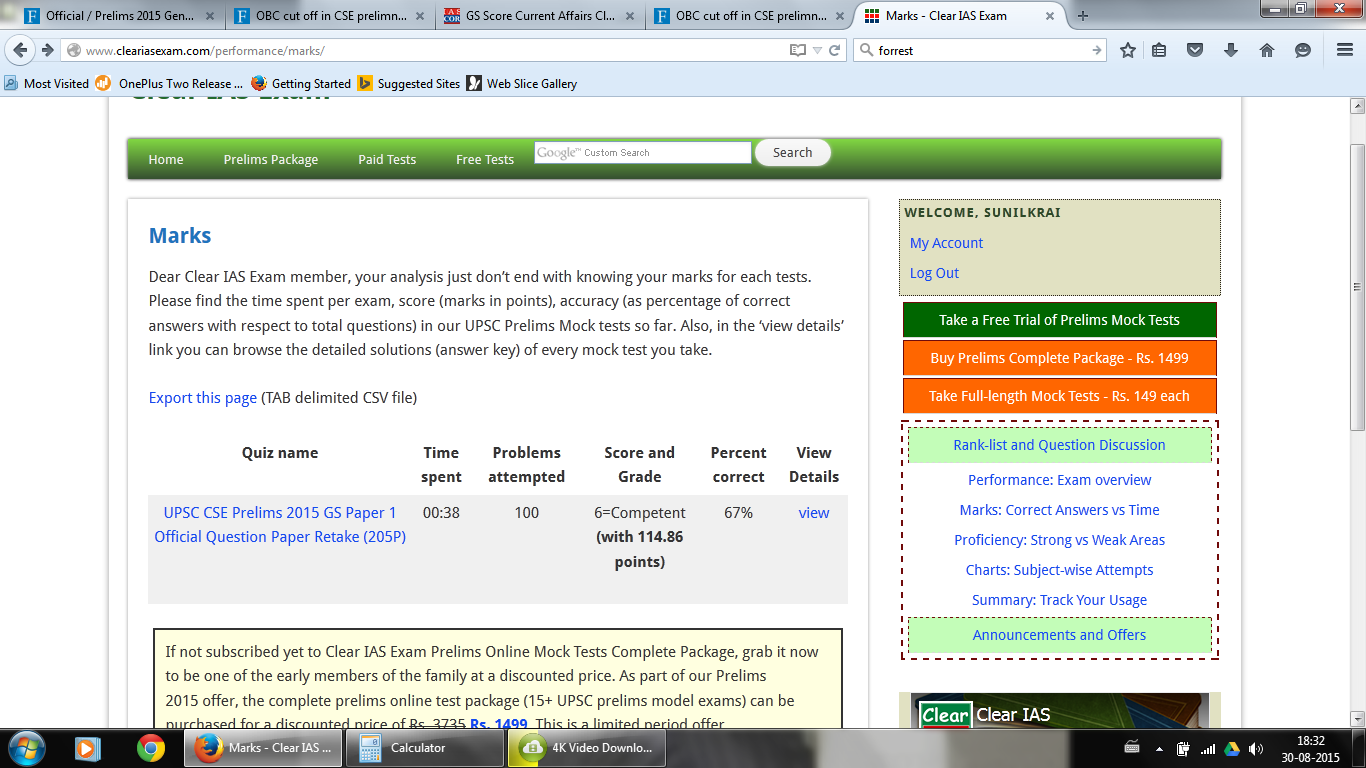Open the Firefox hamburger menu
The height and width of the screenshot is (768, 1366).
click(1345, 50)
